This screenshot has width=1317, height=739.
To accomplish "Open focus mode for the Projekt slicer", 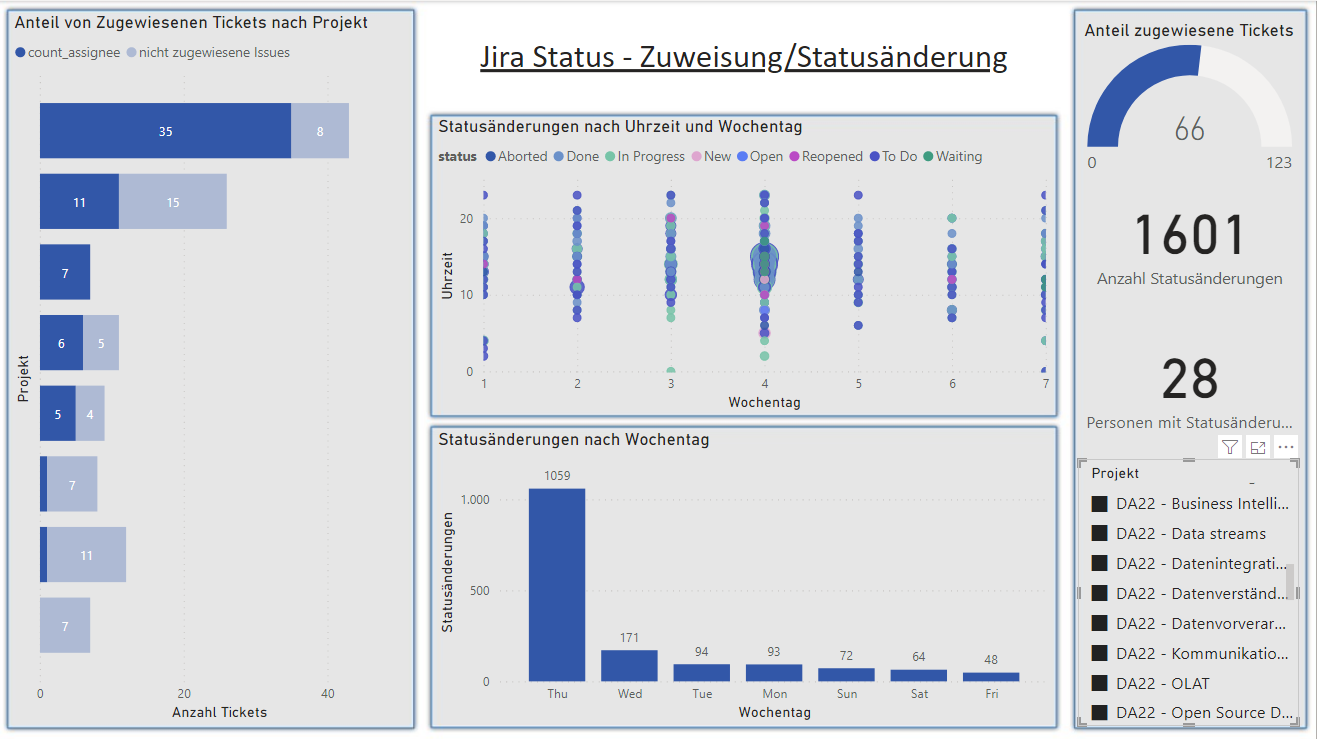I will coord(1258,448).
